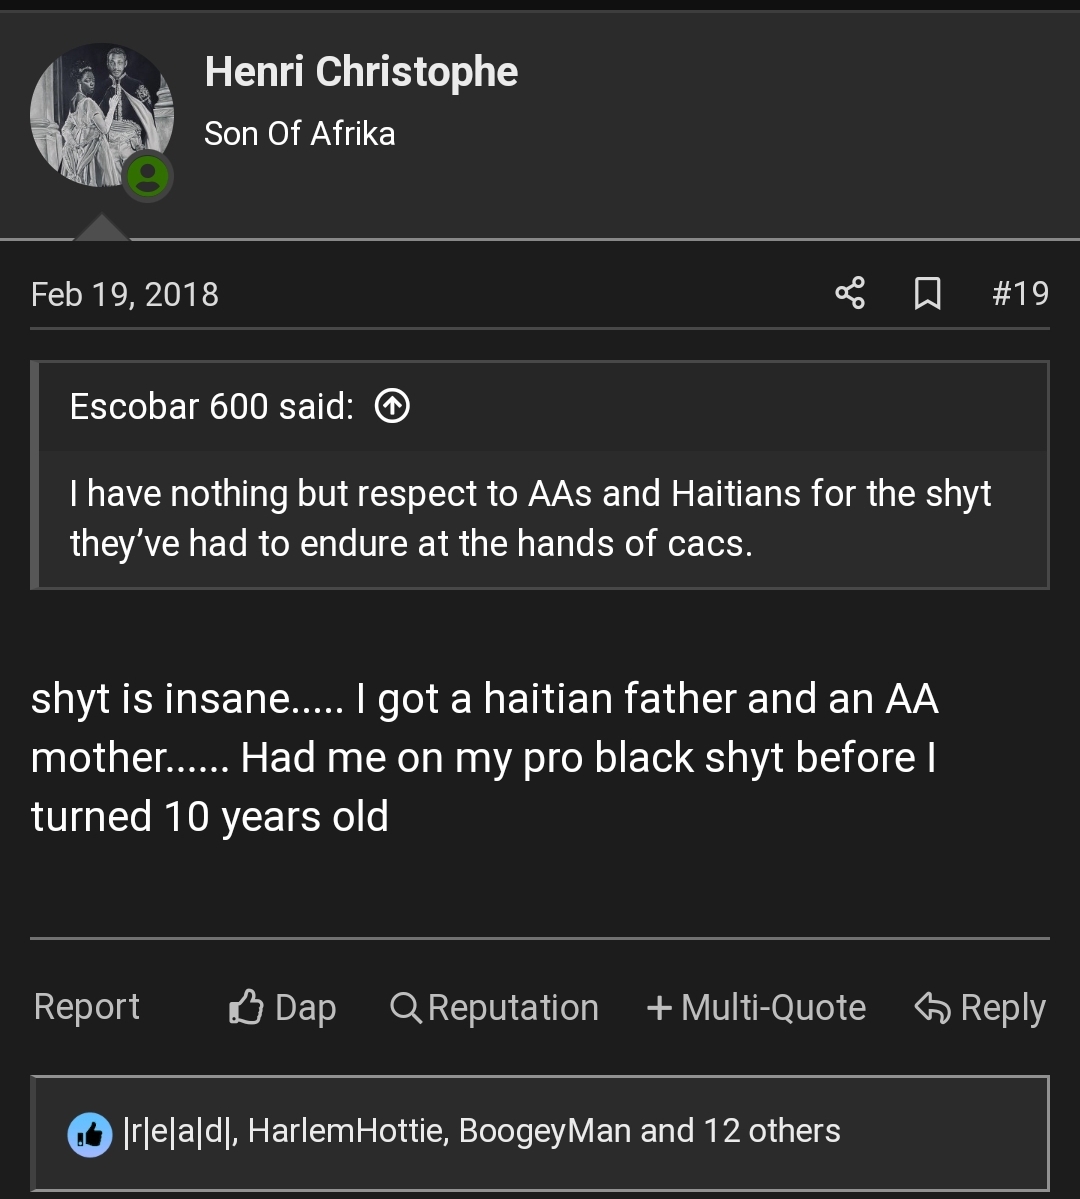Open the post permalink #19
Viewport: 1080px width, 1199px height.
pos(1020,293)
